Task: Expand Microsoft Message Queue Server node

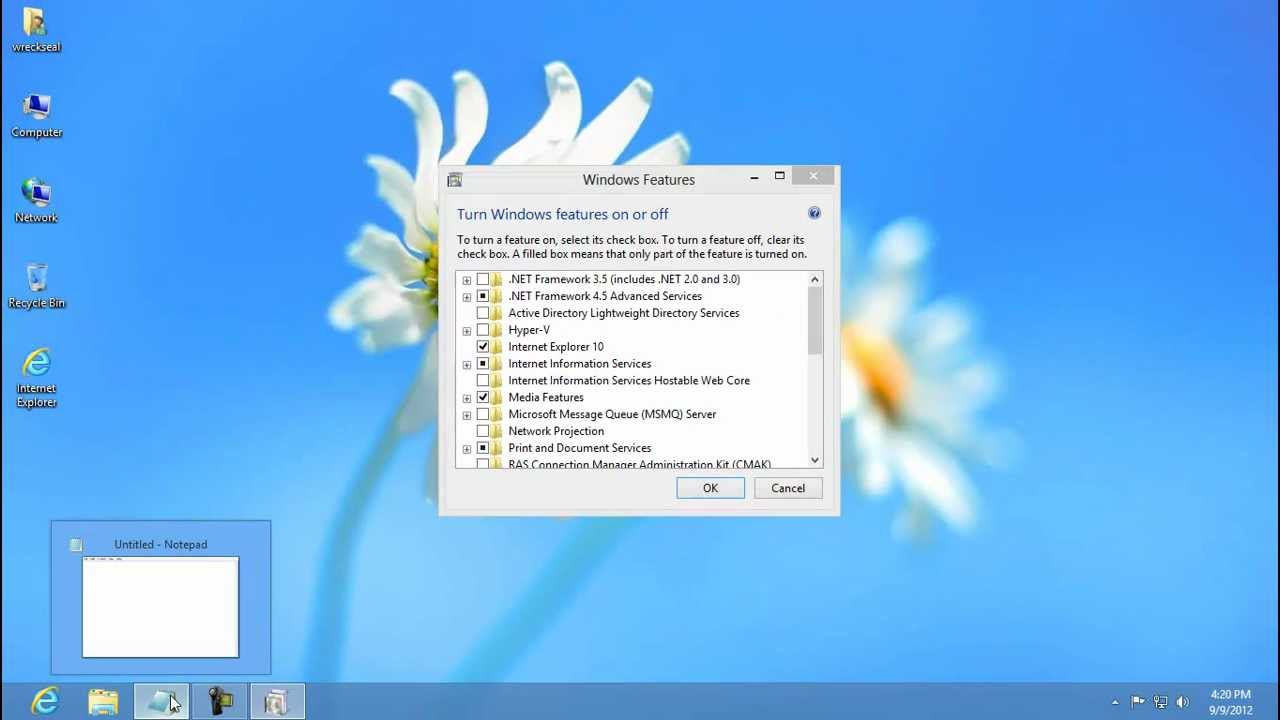Action: click(467, 415)
